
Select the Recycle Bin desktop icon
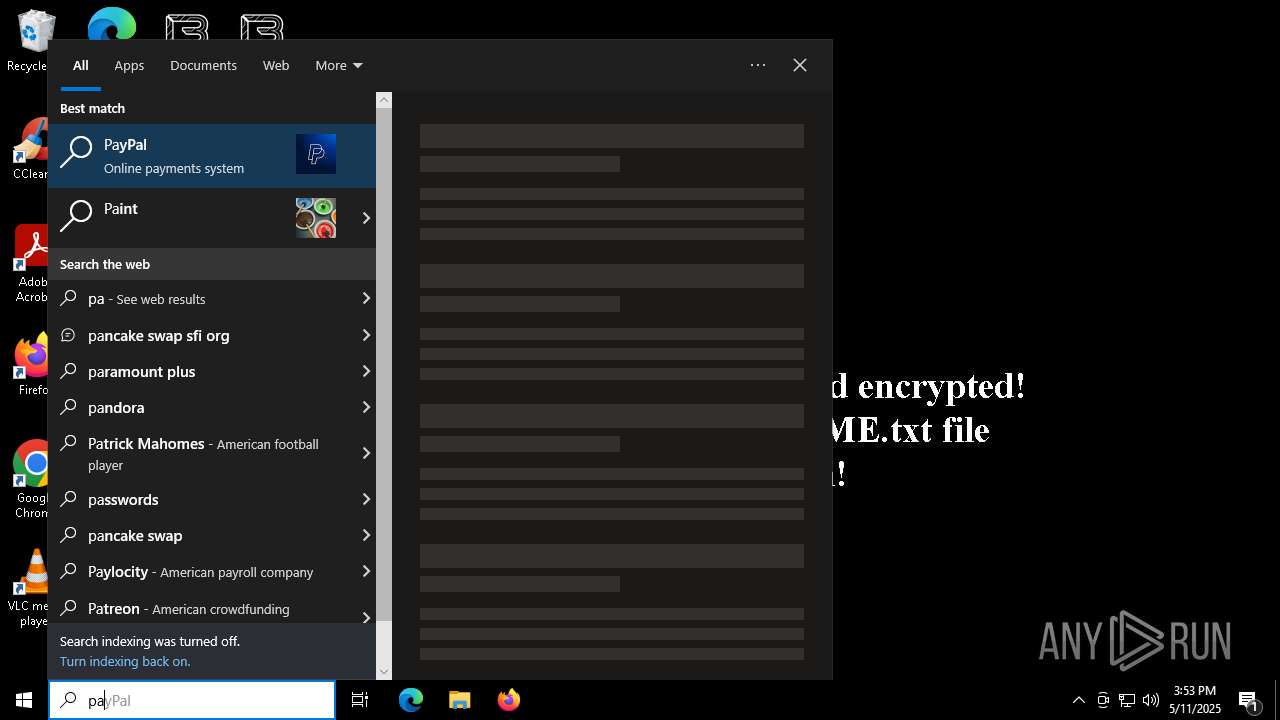coord(30,41)
